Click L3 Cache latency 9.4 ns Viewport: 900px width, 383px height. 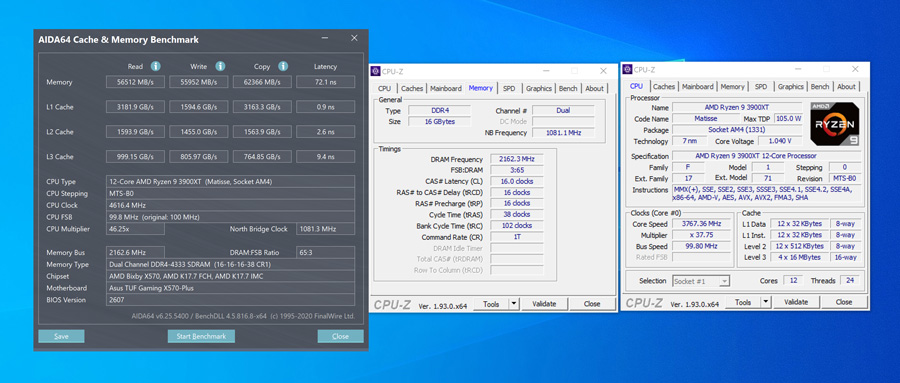click(x=325, y=156)
